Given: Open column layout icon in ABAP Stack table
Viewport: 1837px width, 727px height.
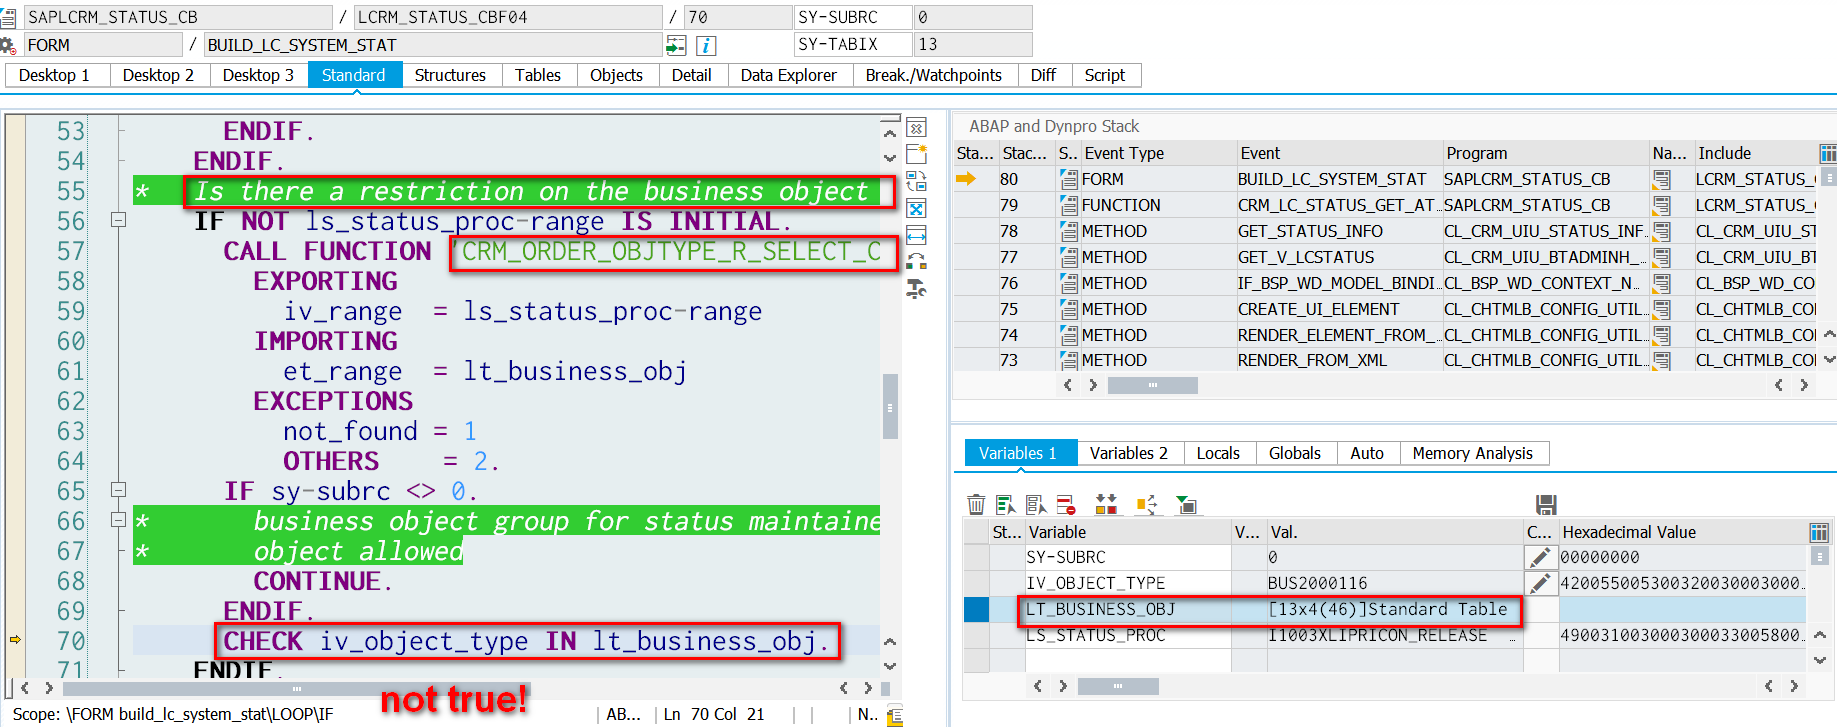Looking at the screenshot, I should click(x=1828, y=153).
